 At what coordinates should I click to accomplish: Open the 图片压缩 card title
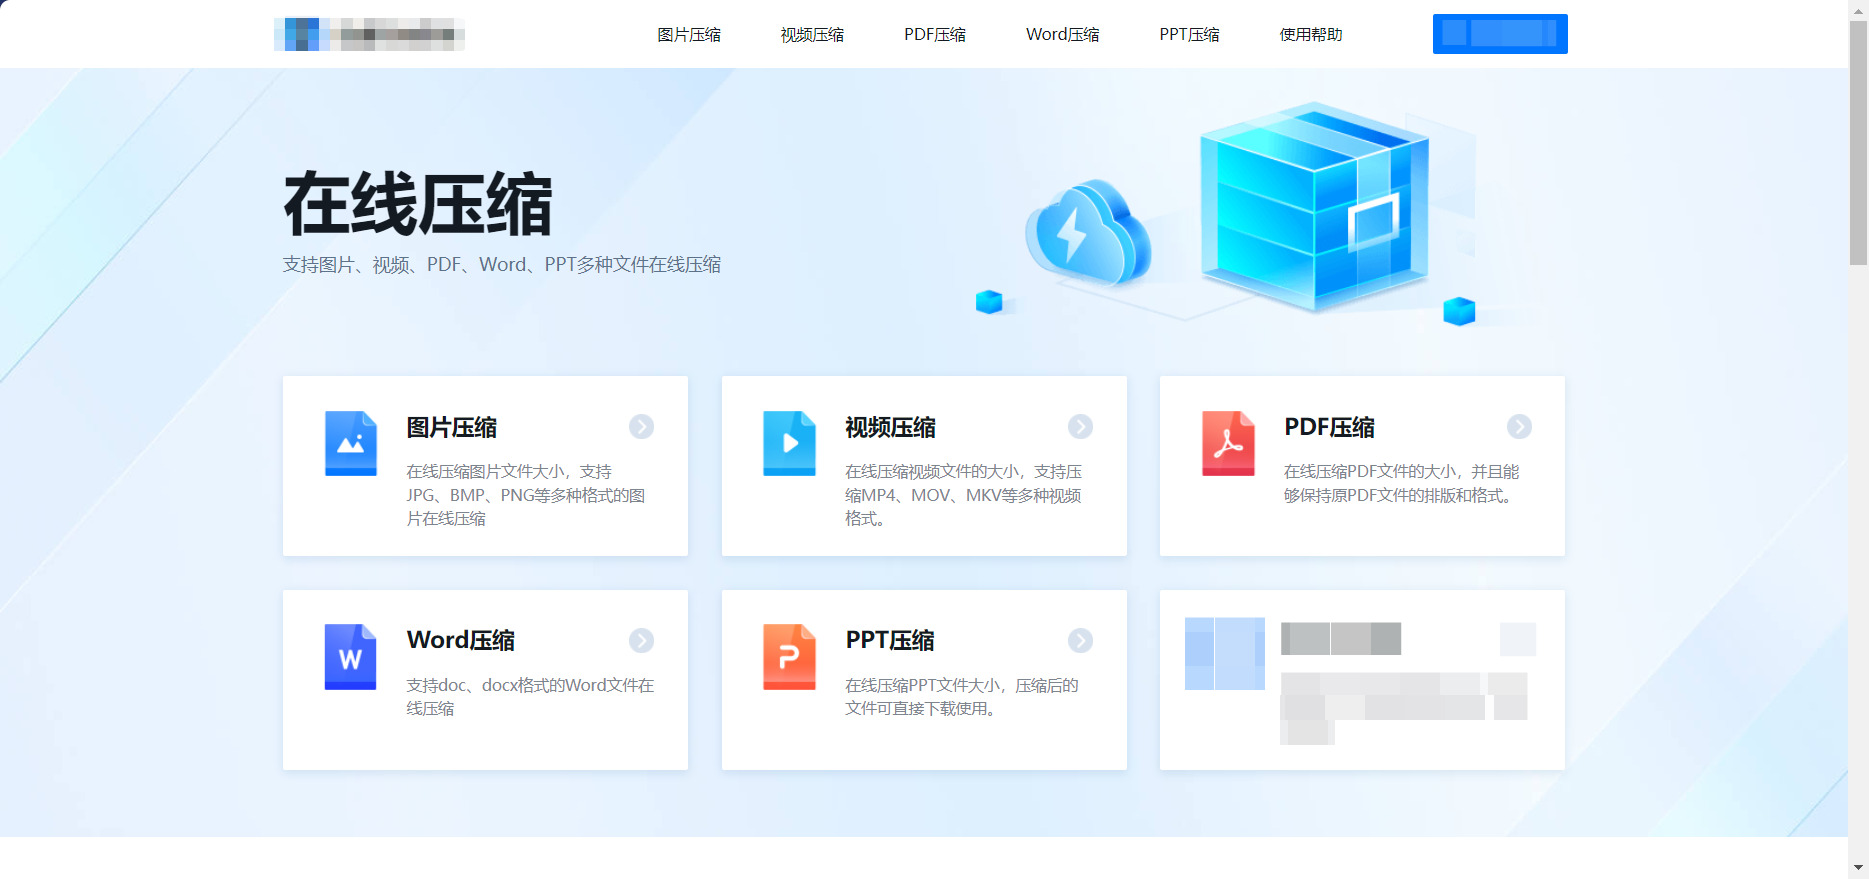click(452, 428)
